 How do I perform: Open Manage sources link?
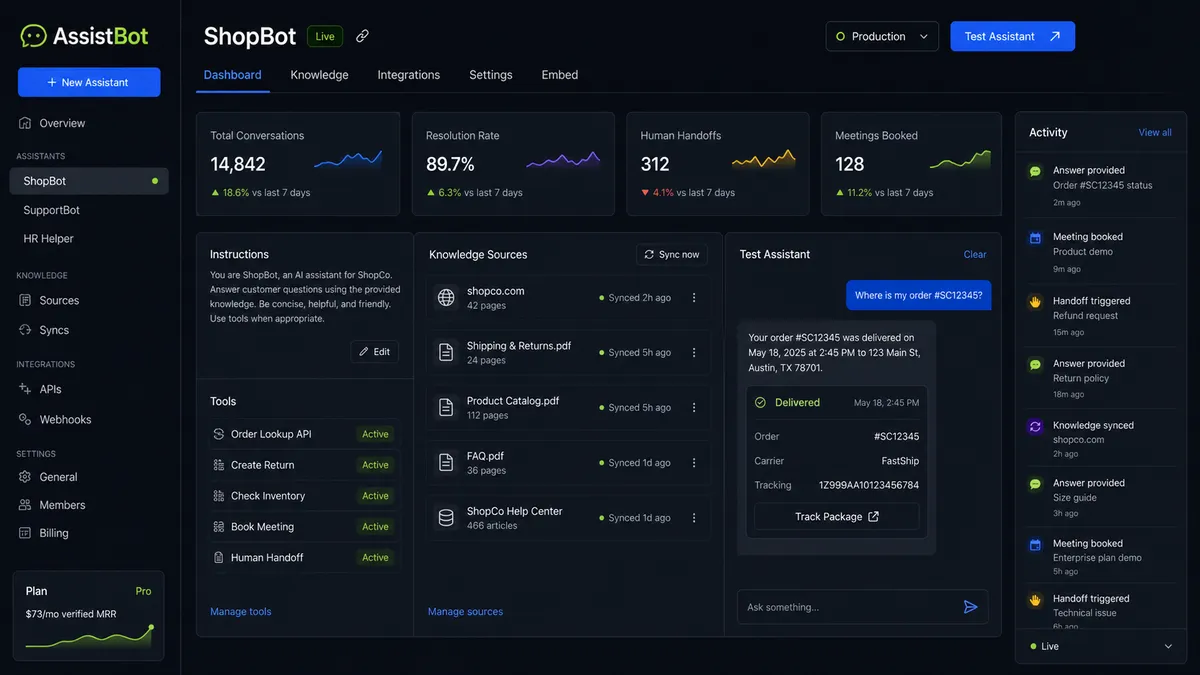tap(465, 612)
